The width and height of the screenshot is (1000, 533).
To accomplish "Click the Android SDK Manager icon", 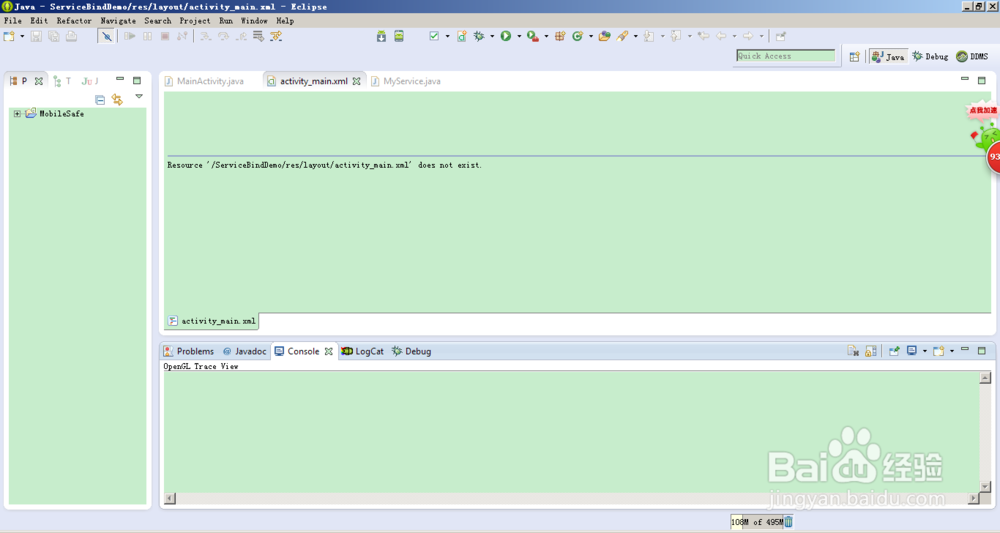I will [x=381, y=36].
